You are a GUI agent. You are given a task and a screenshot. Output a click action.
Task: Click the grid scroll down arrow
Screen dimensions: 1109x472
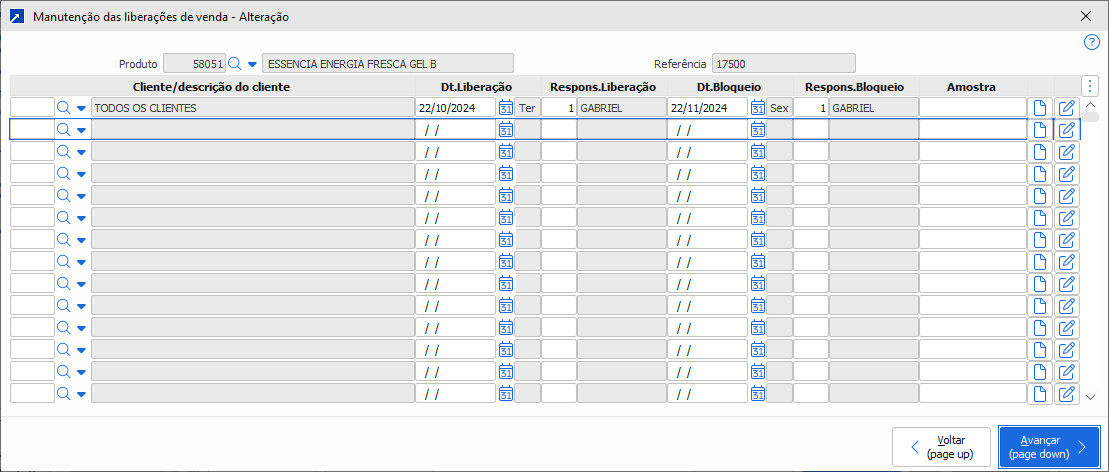tap(1090, 398)
